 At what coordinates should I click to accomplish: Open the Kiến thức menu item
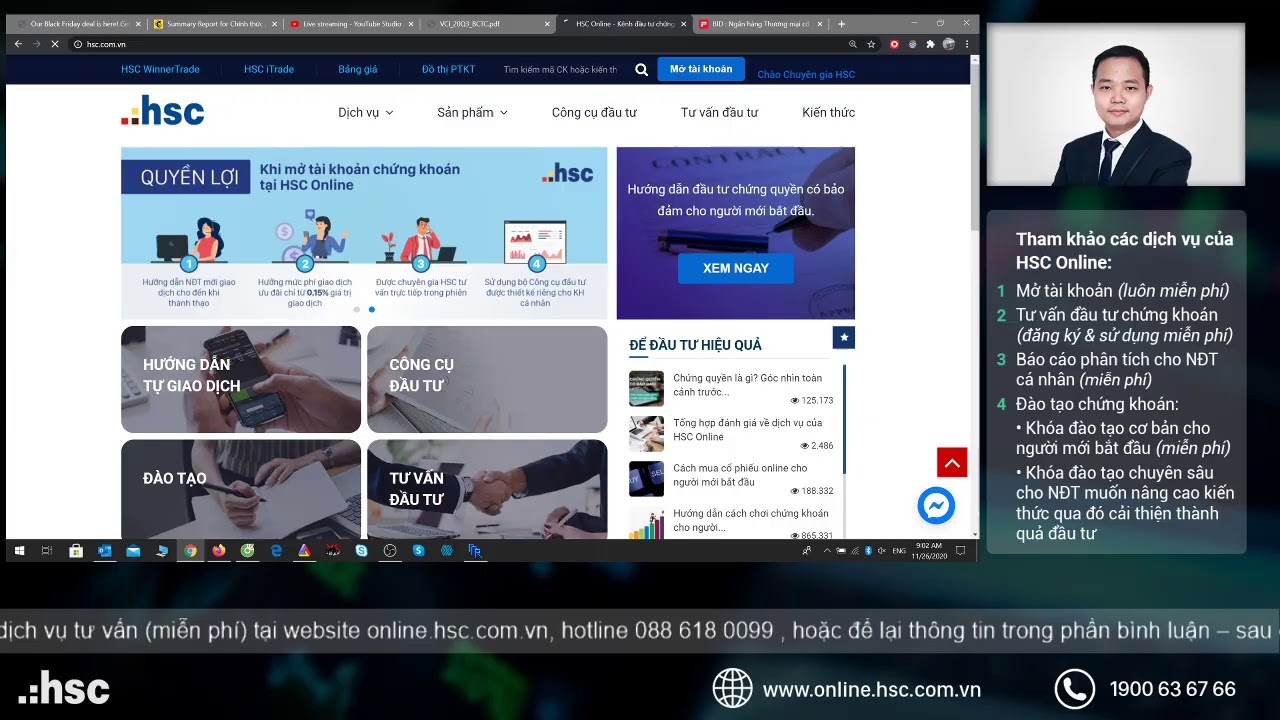[828, 112]
